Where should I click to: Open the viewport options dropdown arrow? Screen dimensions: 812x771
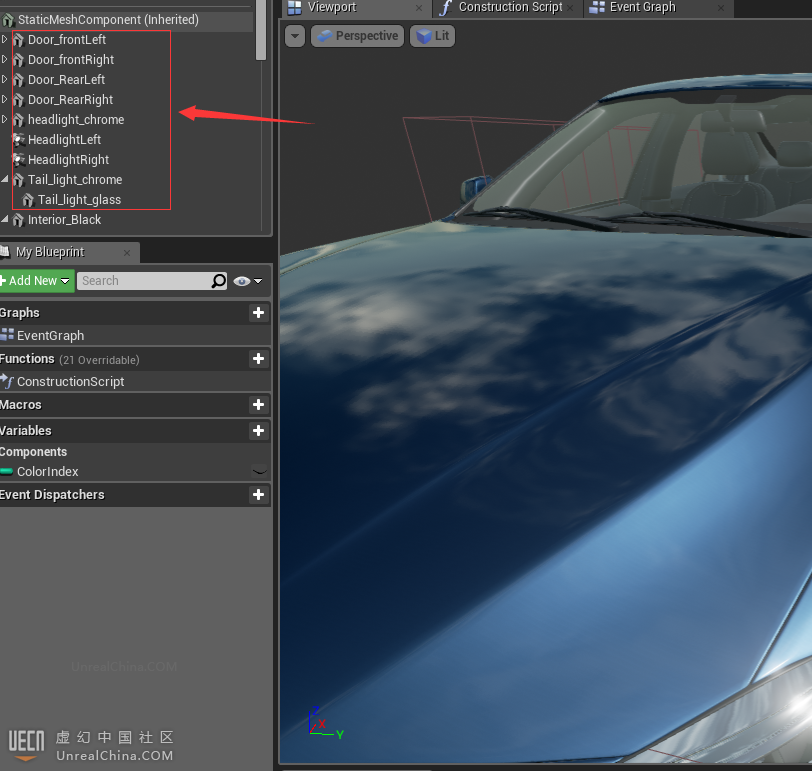(x=295, y=36)
